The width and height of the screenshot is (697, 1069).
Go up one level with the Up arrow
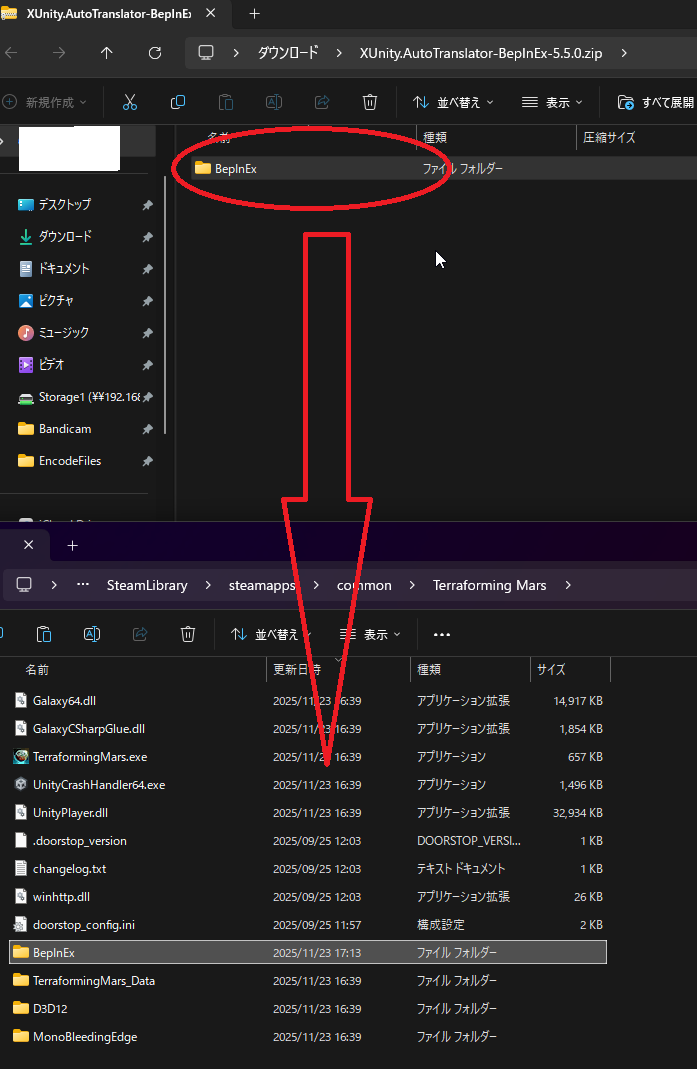pyautogui.click(x=107, y=53)
